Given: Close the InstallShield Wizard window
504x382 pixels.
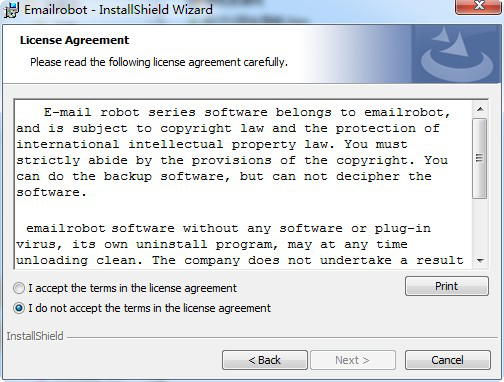Looking at the screenshot, I should pos(479,6).
